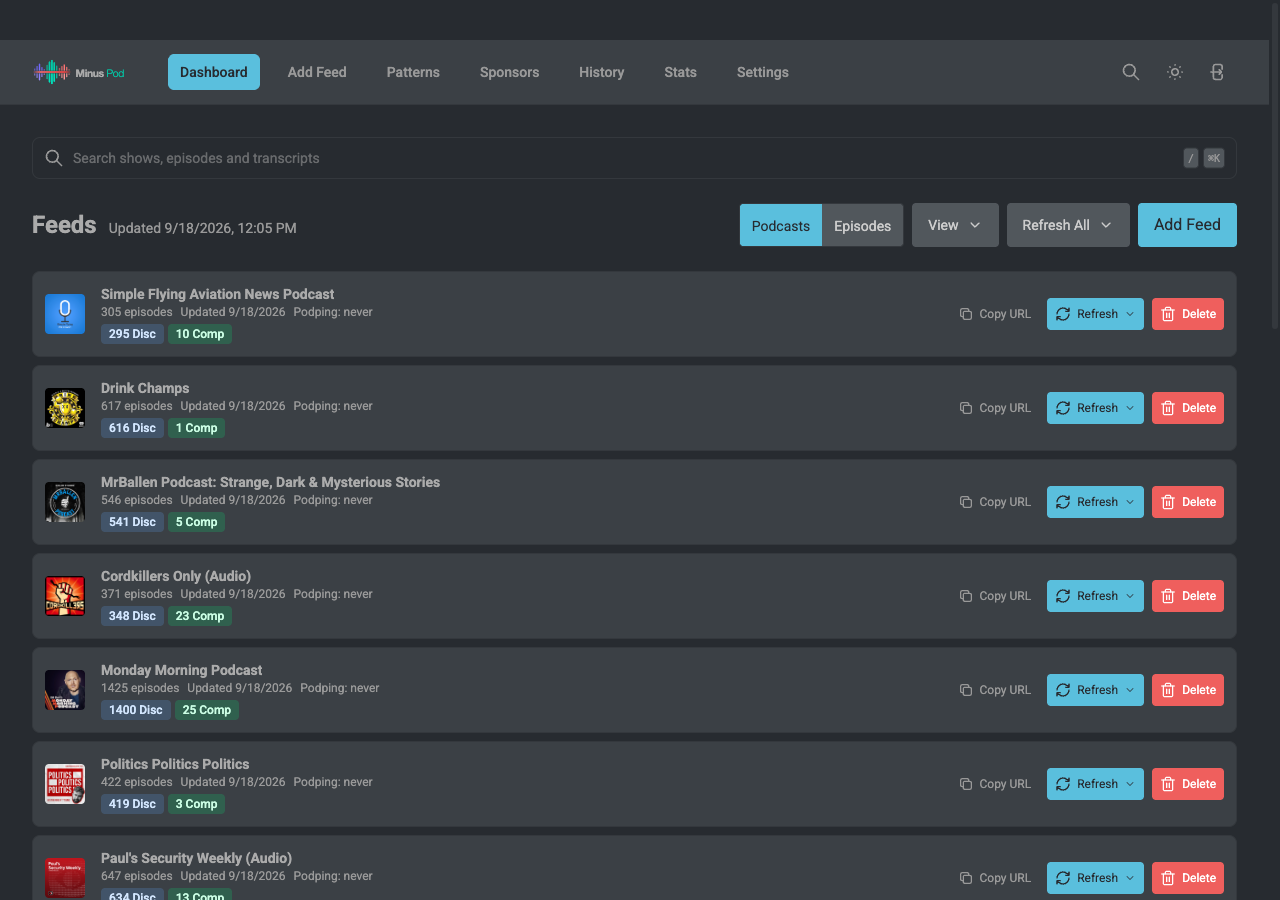This screenshot has width=1280, height=900.
Task: Click MrBallen Podcast cover icon
Action: (65, 502)
